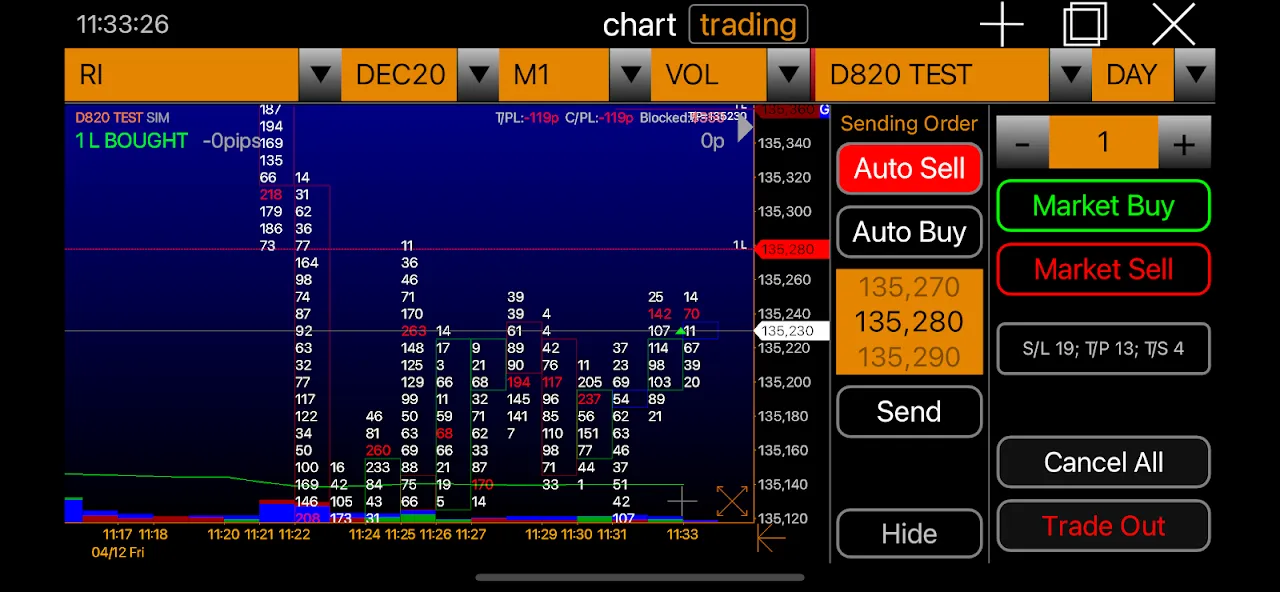This screenshot has height=592, width=1280.
Task: Expand the RI symbol dropdown
Action: pos(320,75)
